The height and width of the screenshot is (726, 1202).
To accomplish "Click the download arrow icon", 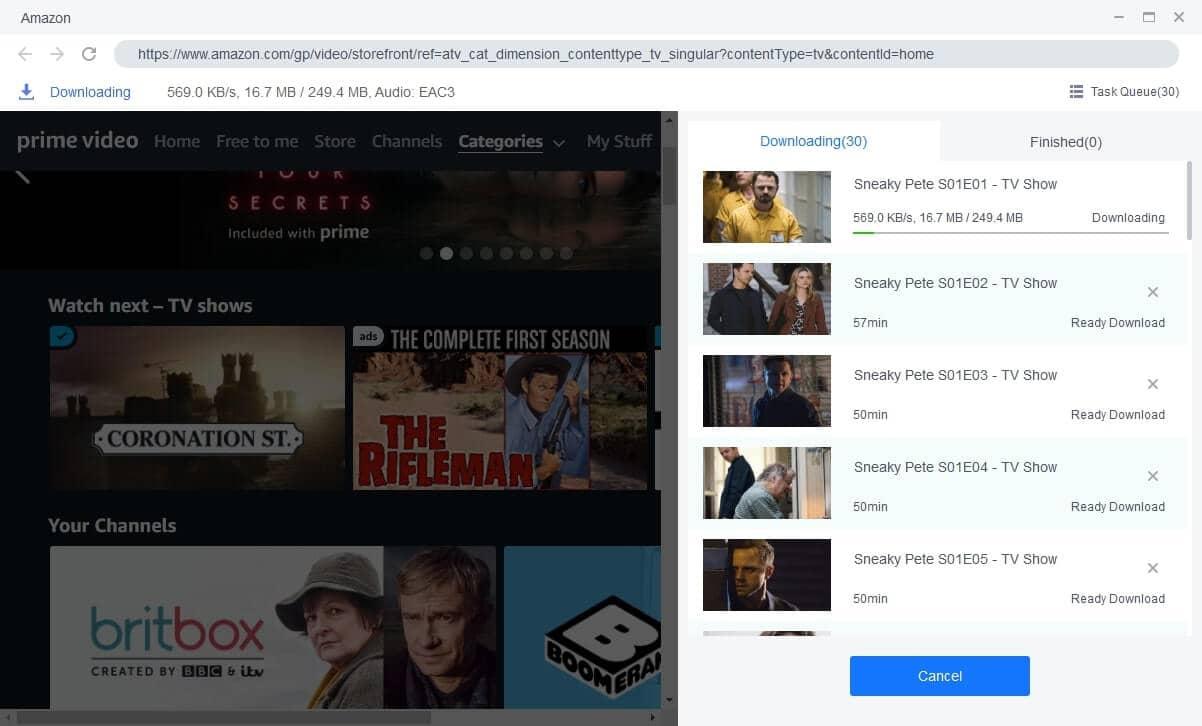I will tap(27, 92).
